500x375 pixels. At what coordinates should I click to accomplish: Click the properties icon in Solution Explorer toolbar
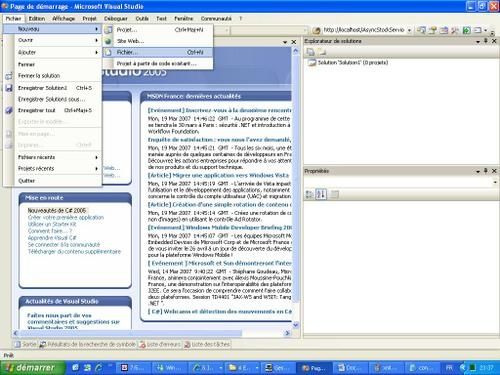(x=310, y=52)
